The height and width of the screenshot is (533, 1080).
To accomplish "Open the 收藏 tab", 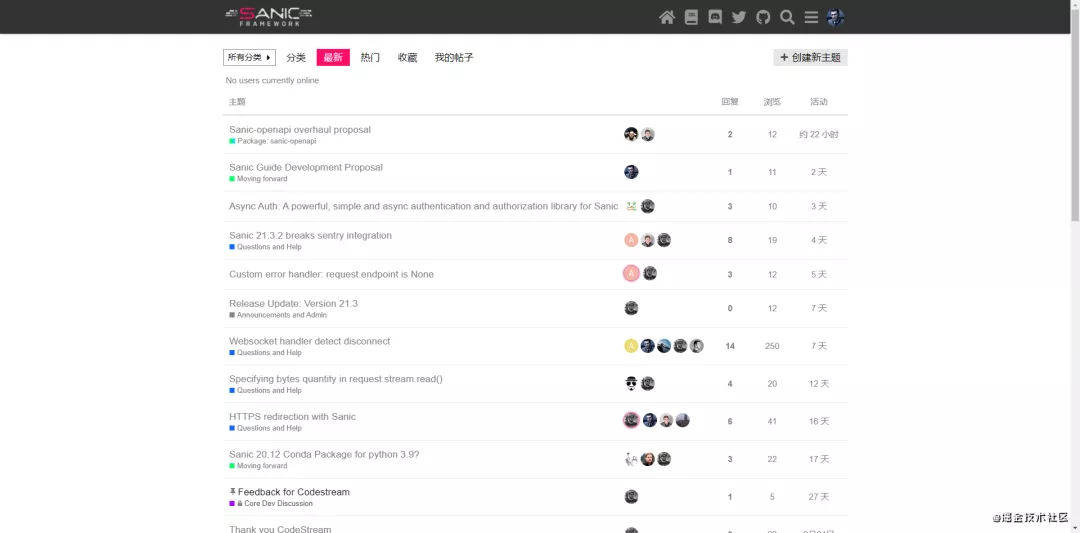I will [x=408, y=57].
